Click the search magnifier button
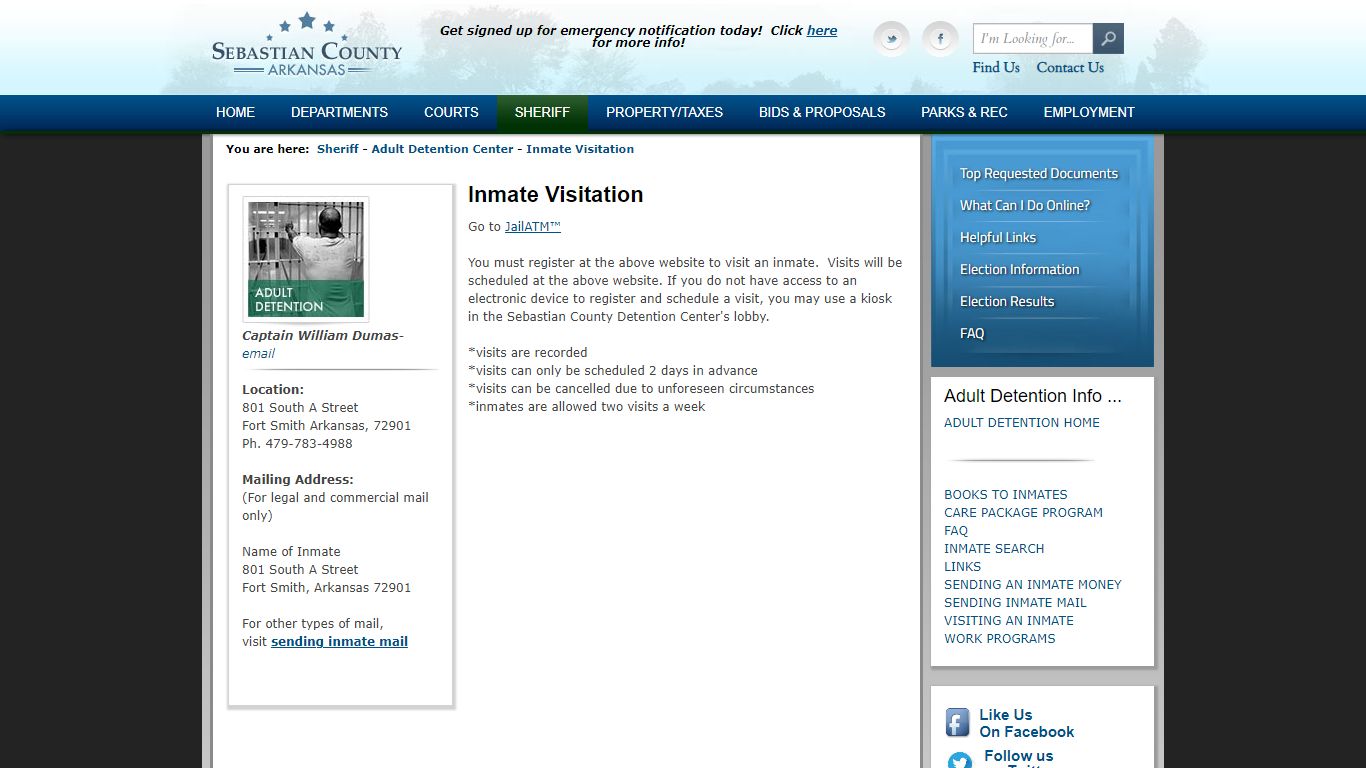The height and width of the screenshot is (768, 1366). click(1108, 39)
